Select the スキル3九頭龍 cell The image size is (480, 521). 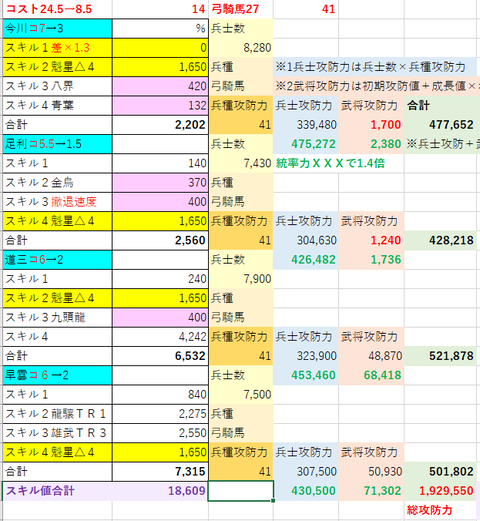(57, 318)
